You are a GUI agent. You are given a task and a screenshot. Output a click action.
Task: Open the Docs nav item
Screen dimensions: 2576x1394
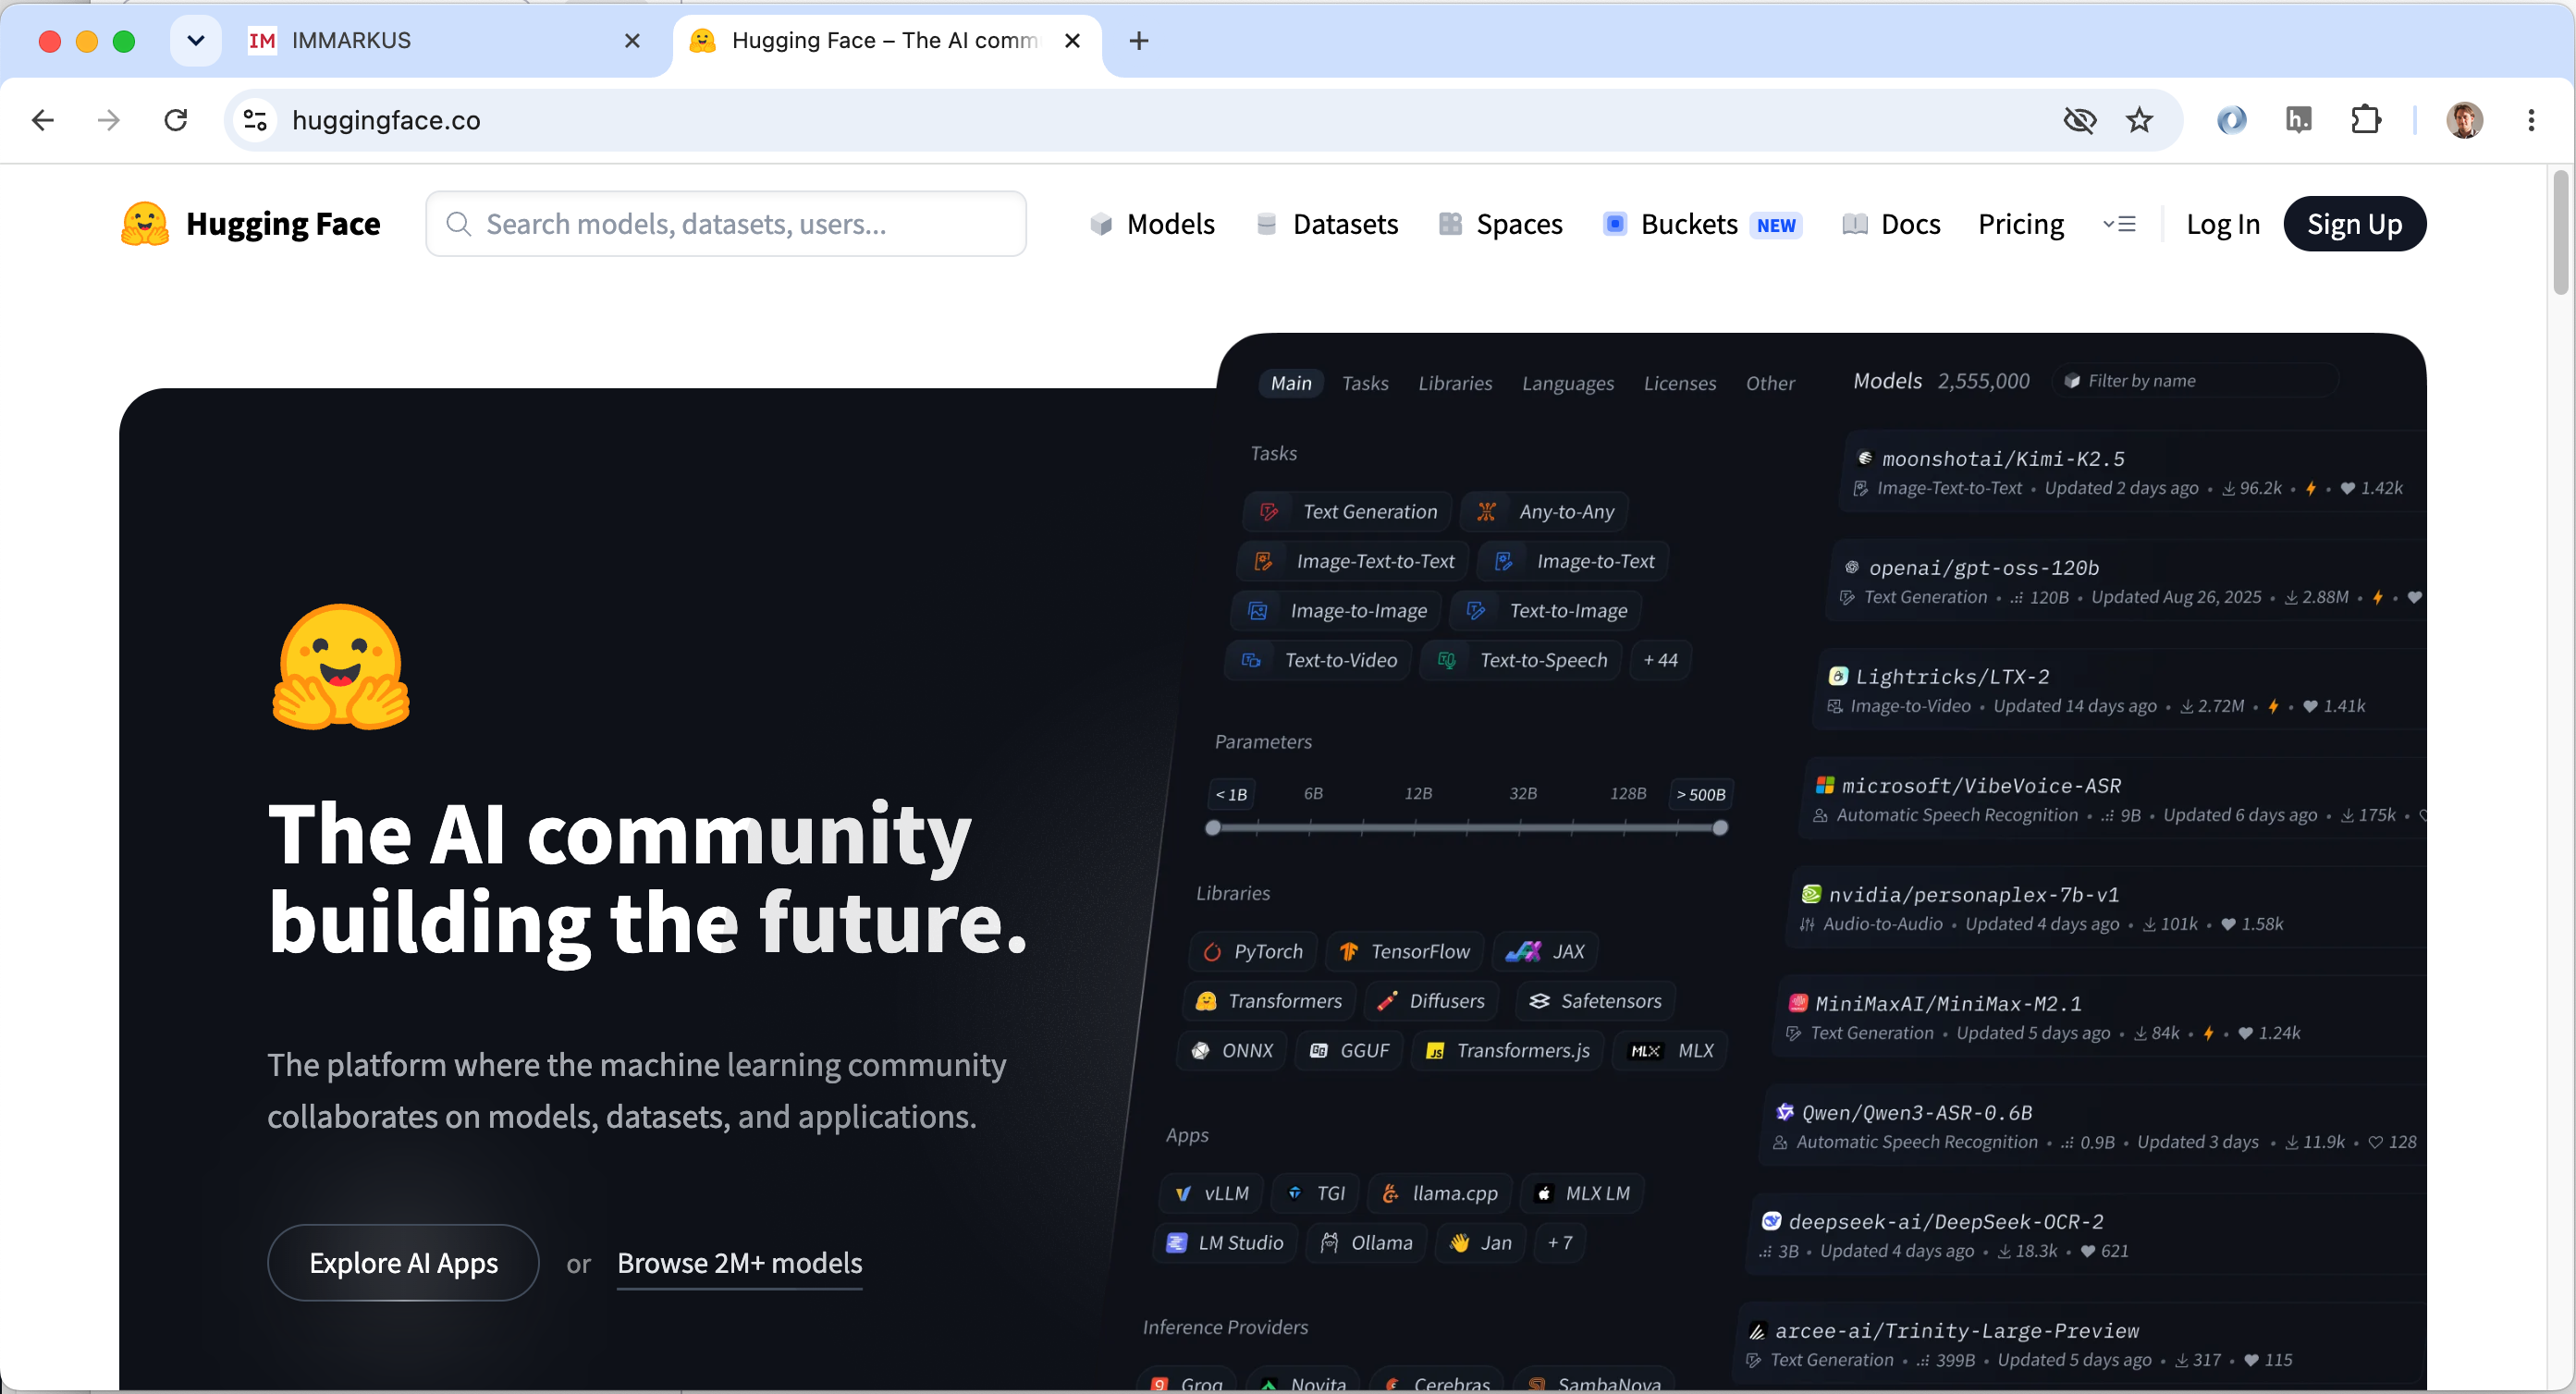1891,224
